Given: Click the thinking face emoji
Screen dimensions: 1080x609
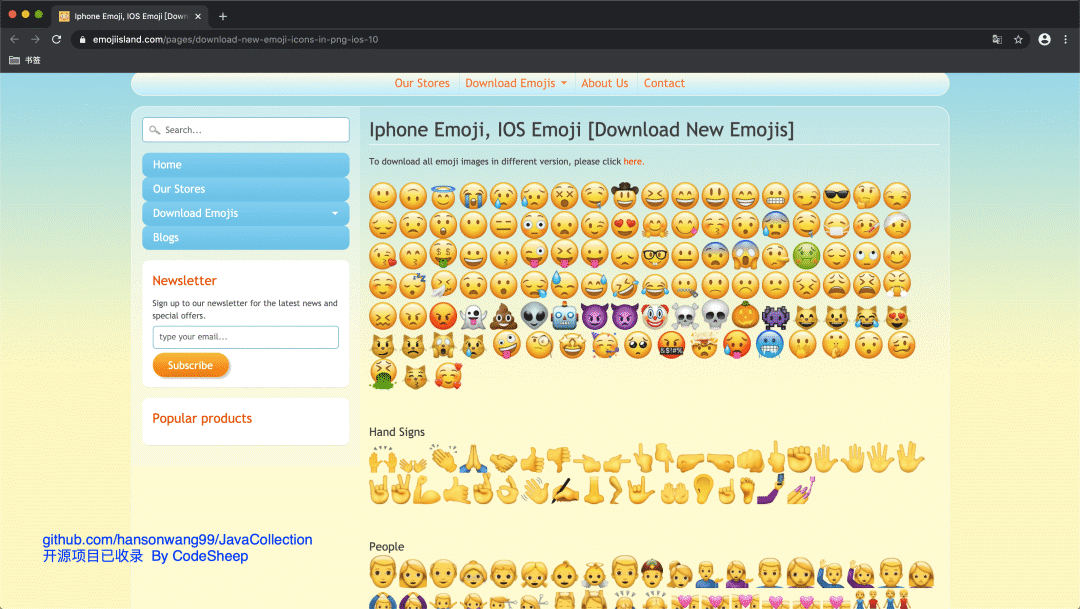Looking at the screenshot, I should 866,196.
